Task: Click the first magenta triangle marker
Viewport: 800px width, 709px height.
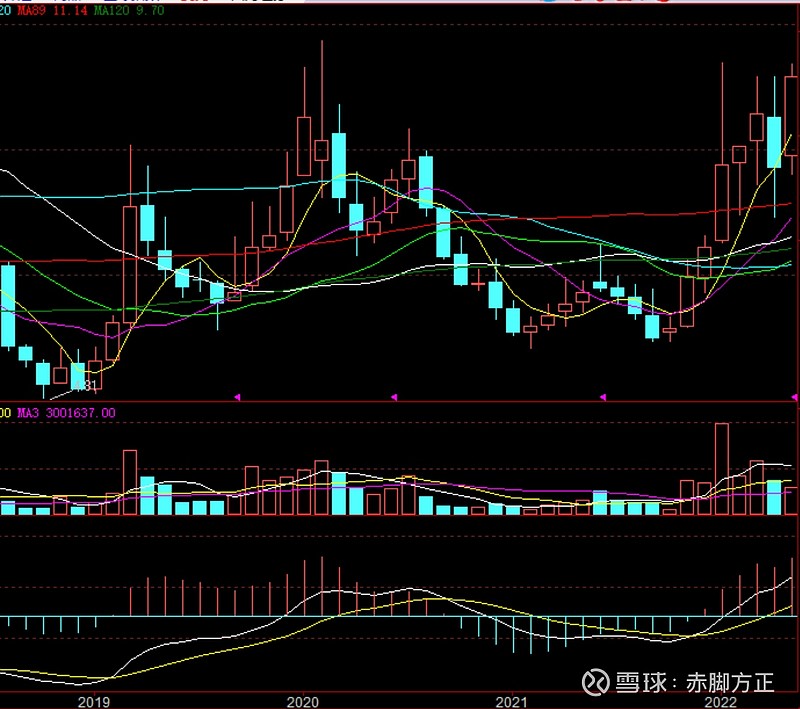Action: click(x=237, y=398)
